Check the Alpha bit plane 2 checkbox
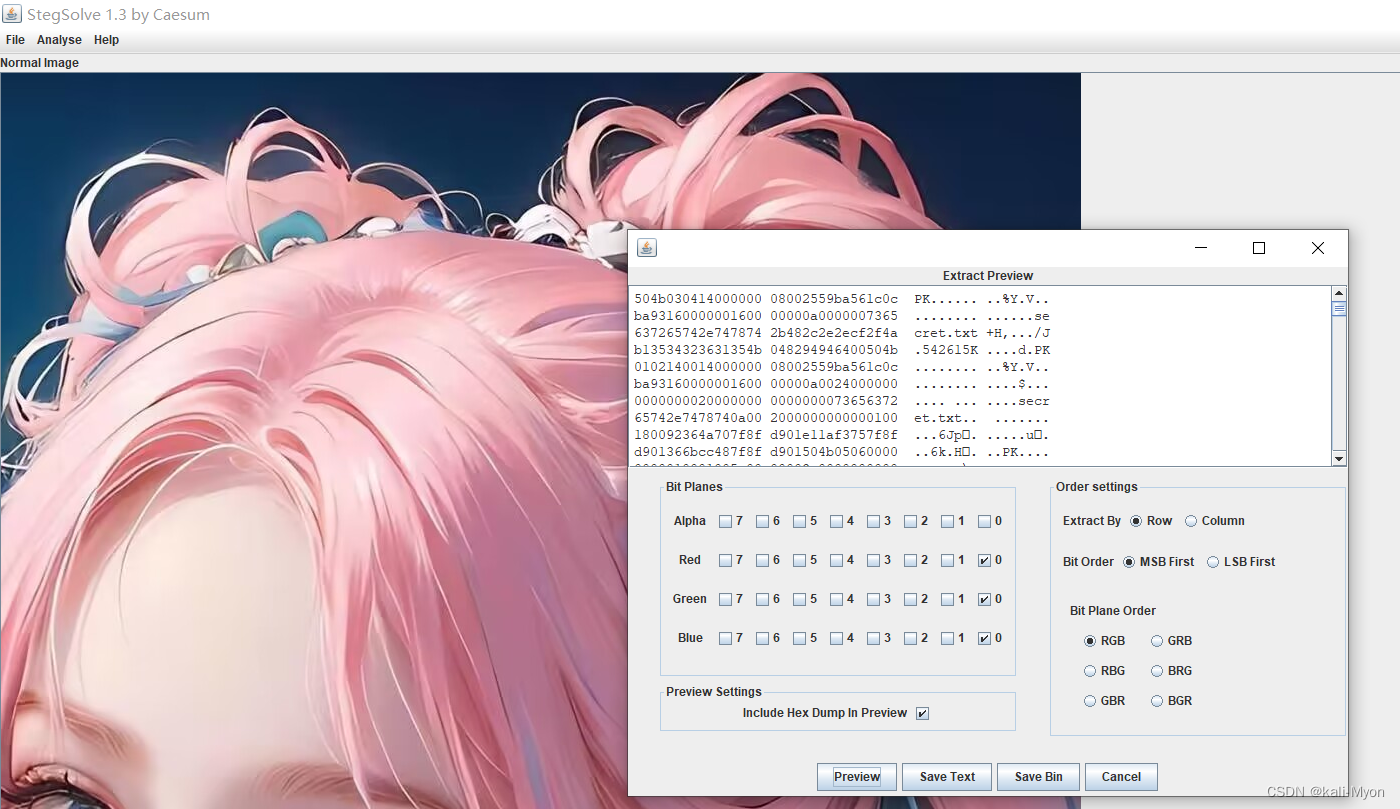This screenshot has width=1400, height=809. pos(910,521)
